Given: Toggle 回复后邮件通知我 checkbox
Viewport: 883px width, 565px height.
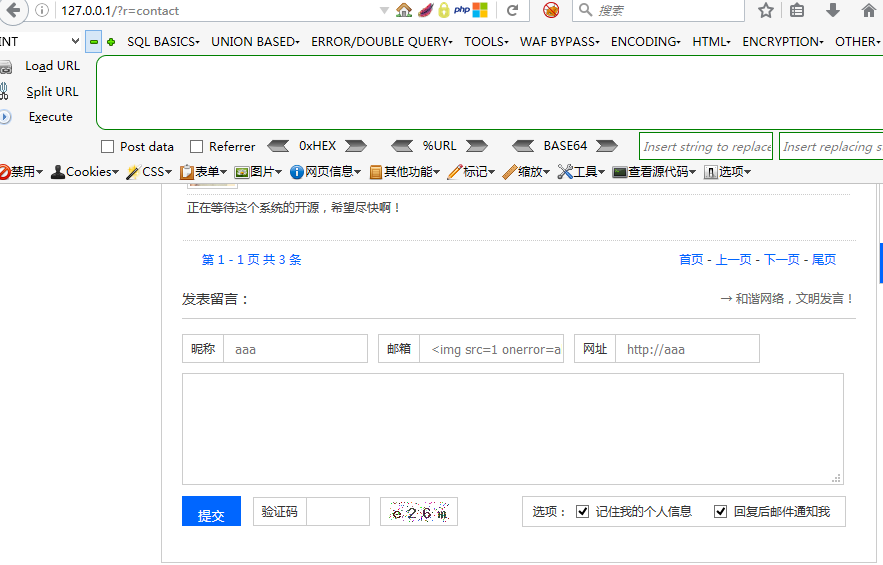Looking at the screenshot, I should click(720, 511).
